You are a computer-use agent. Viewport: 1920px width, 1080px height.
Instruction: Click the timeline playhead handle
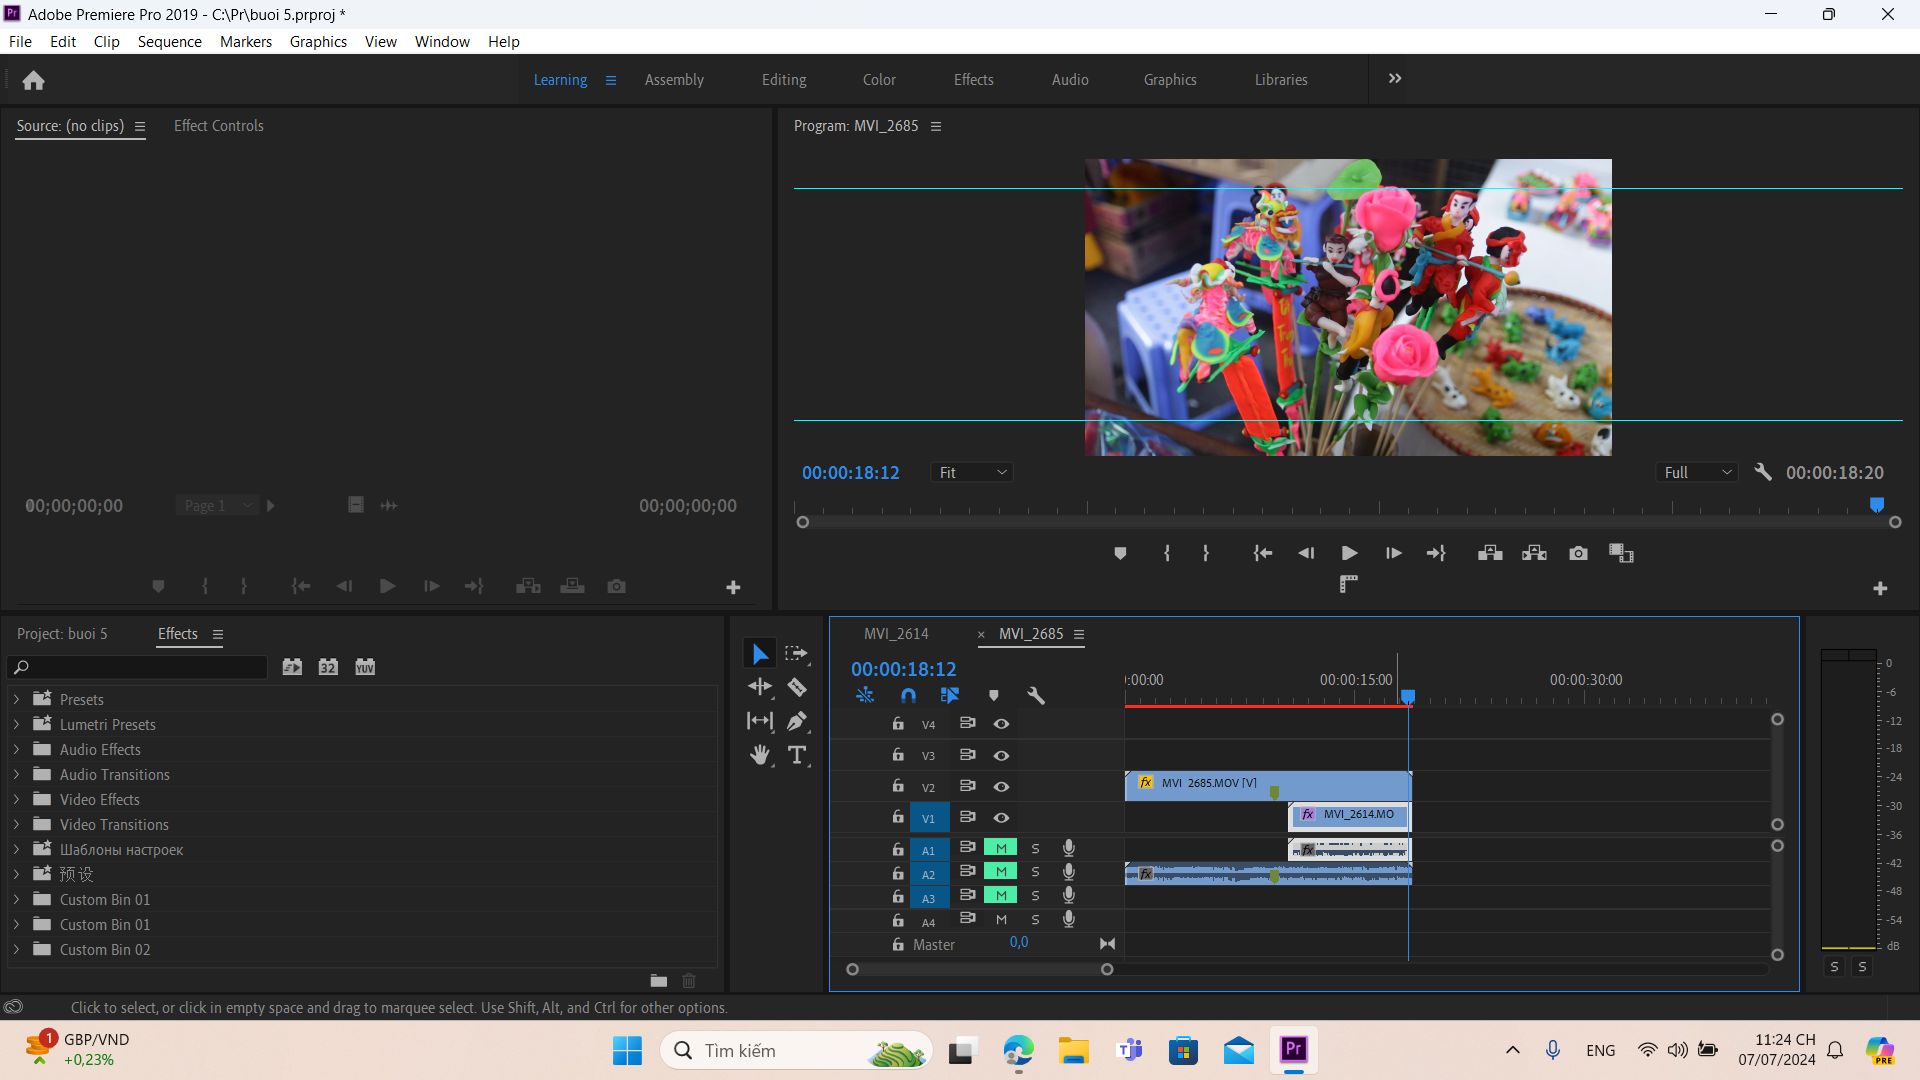1408,696
